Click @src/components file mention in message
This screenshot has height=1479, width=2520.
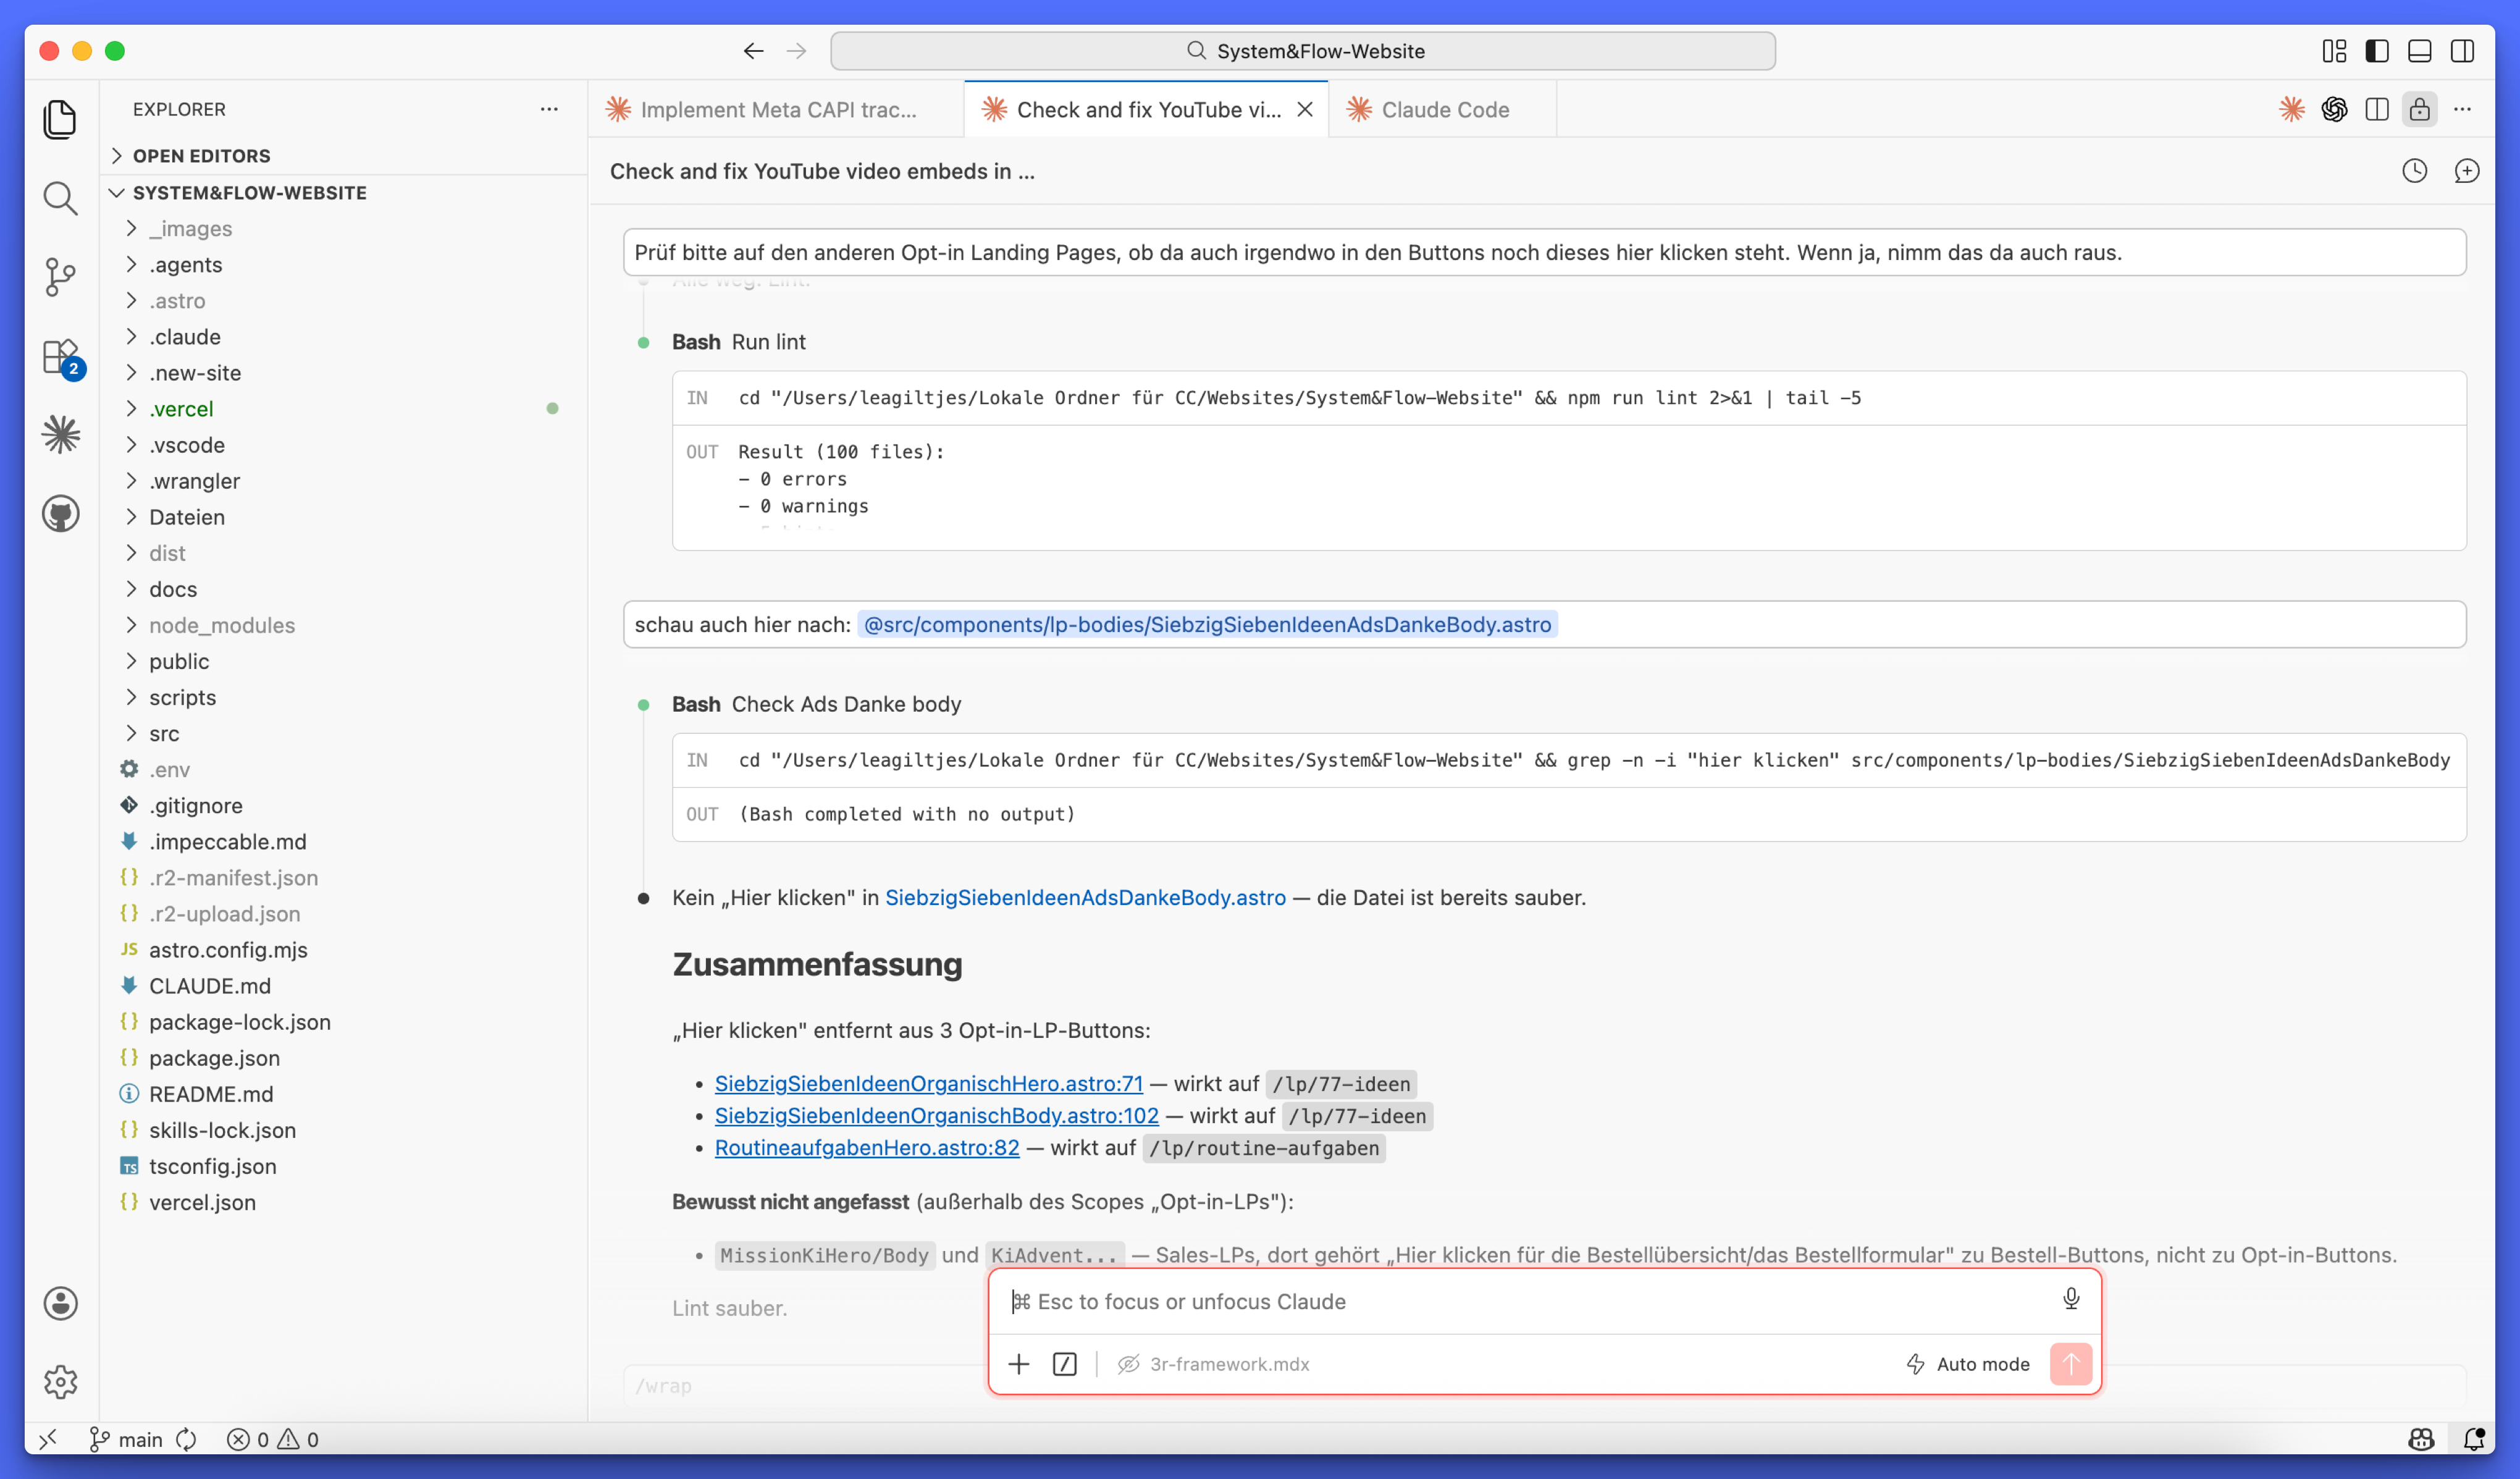1207,624
